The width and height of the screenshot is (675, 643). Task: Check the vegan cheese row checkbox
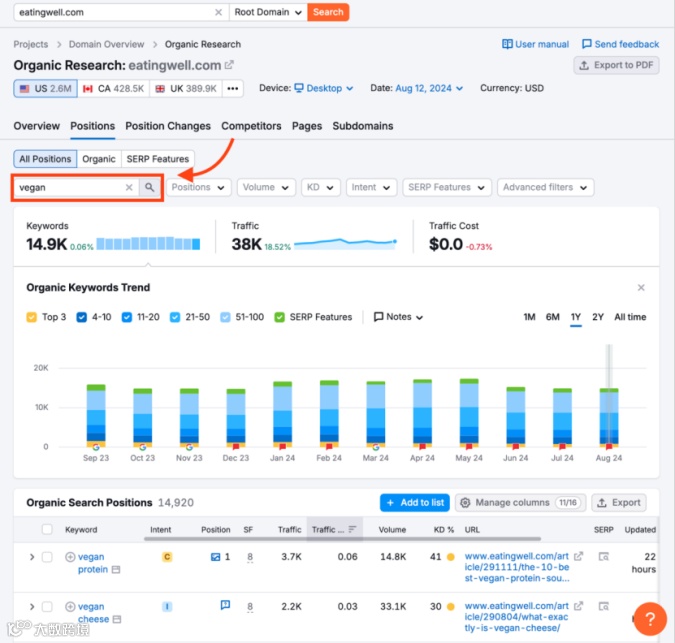pos(47,606)
